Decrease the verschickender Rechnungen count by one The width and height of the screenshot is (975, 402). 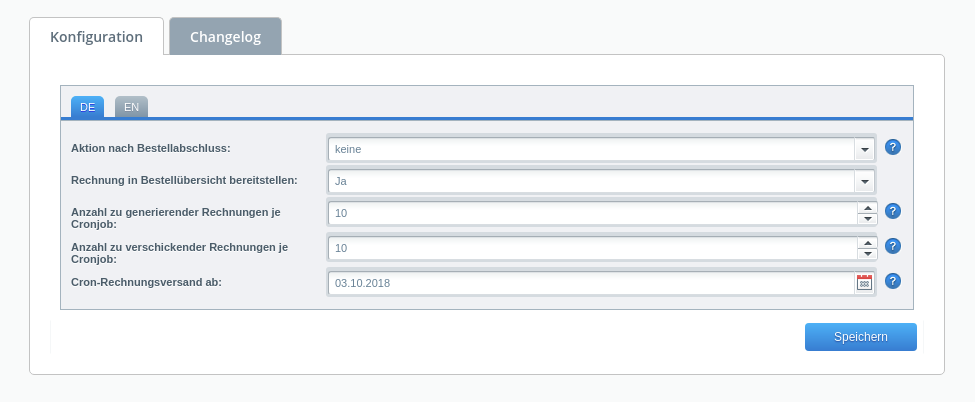coord(867,254)
